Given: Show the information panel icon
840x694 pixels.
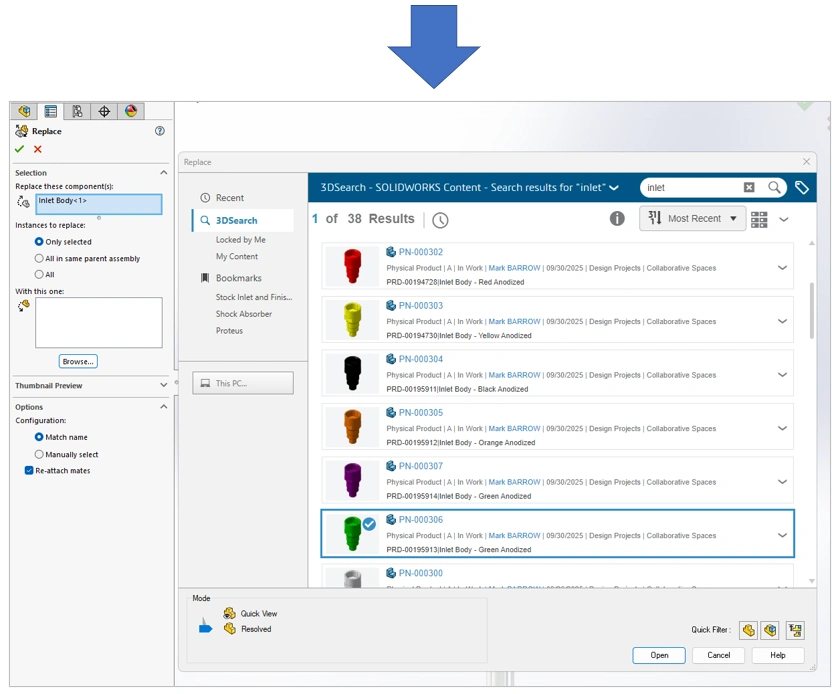Looking at the screenshot, I should click(x=617, y=218).
